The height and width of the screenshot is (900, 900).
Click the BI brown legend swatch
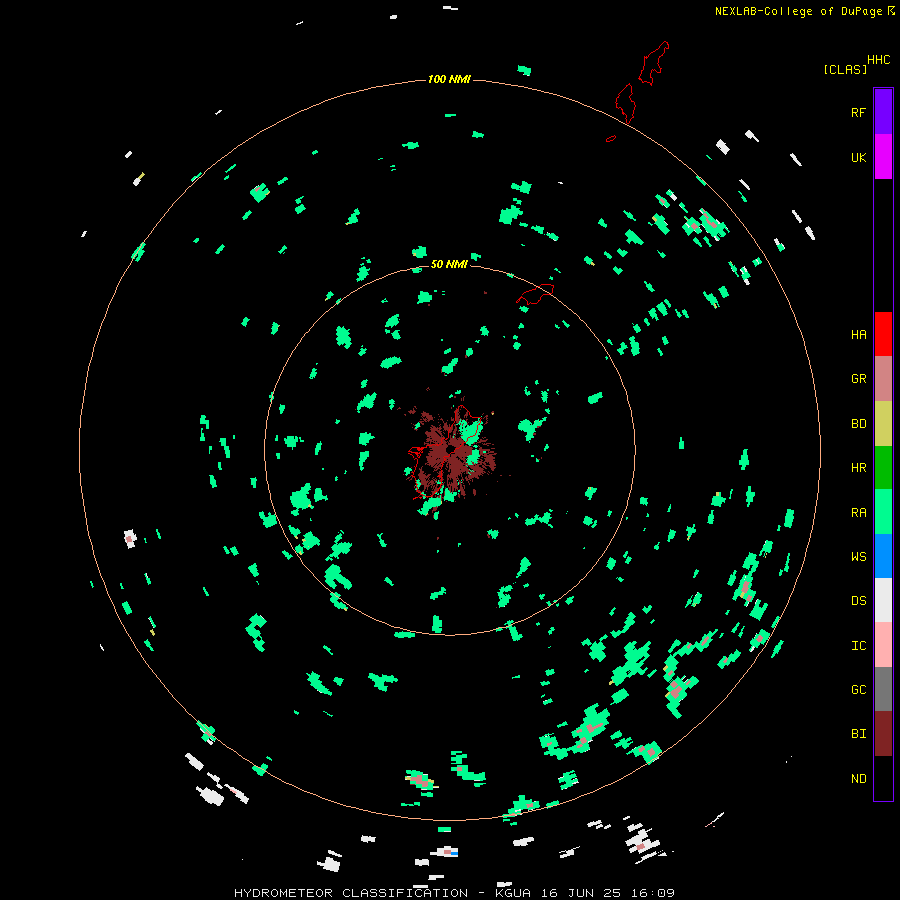(883, 734)
